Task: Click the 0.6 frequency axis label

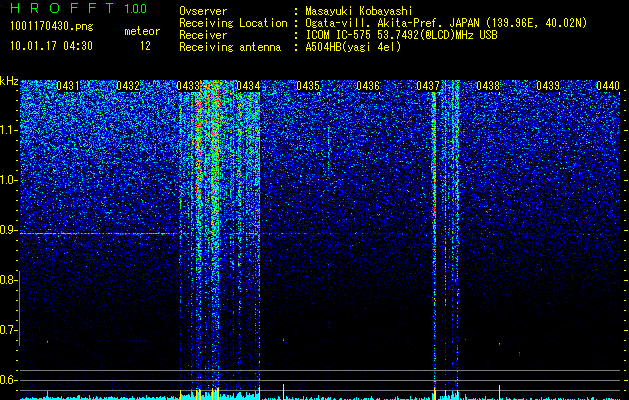Action: (8, 380)
